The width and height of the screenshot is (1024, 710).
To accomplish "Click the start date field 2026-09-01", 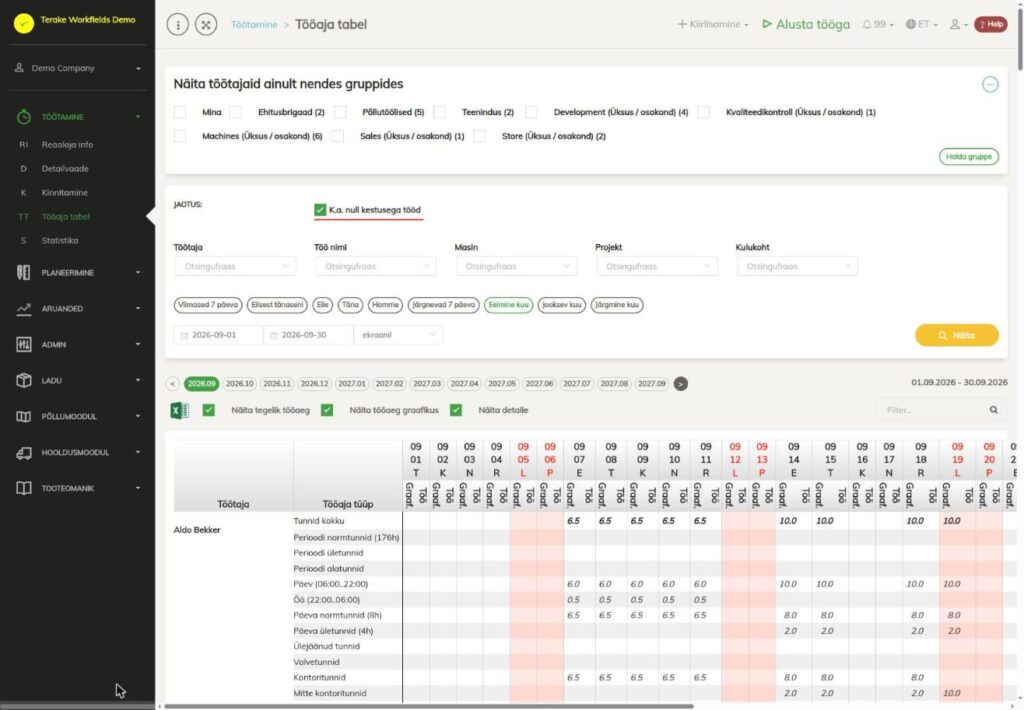I will pyautogui.click(x=218, y=335).
